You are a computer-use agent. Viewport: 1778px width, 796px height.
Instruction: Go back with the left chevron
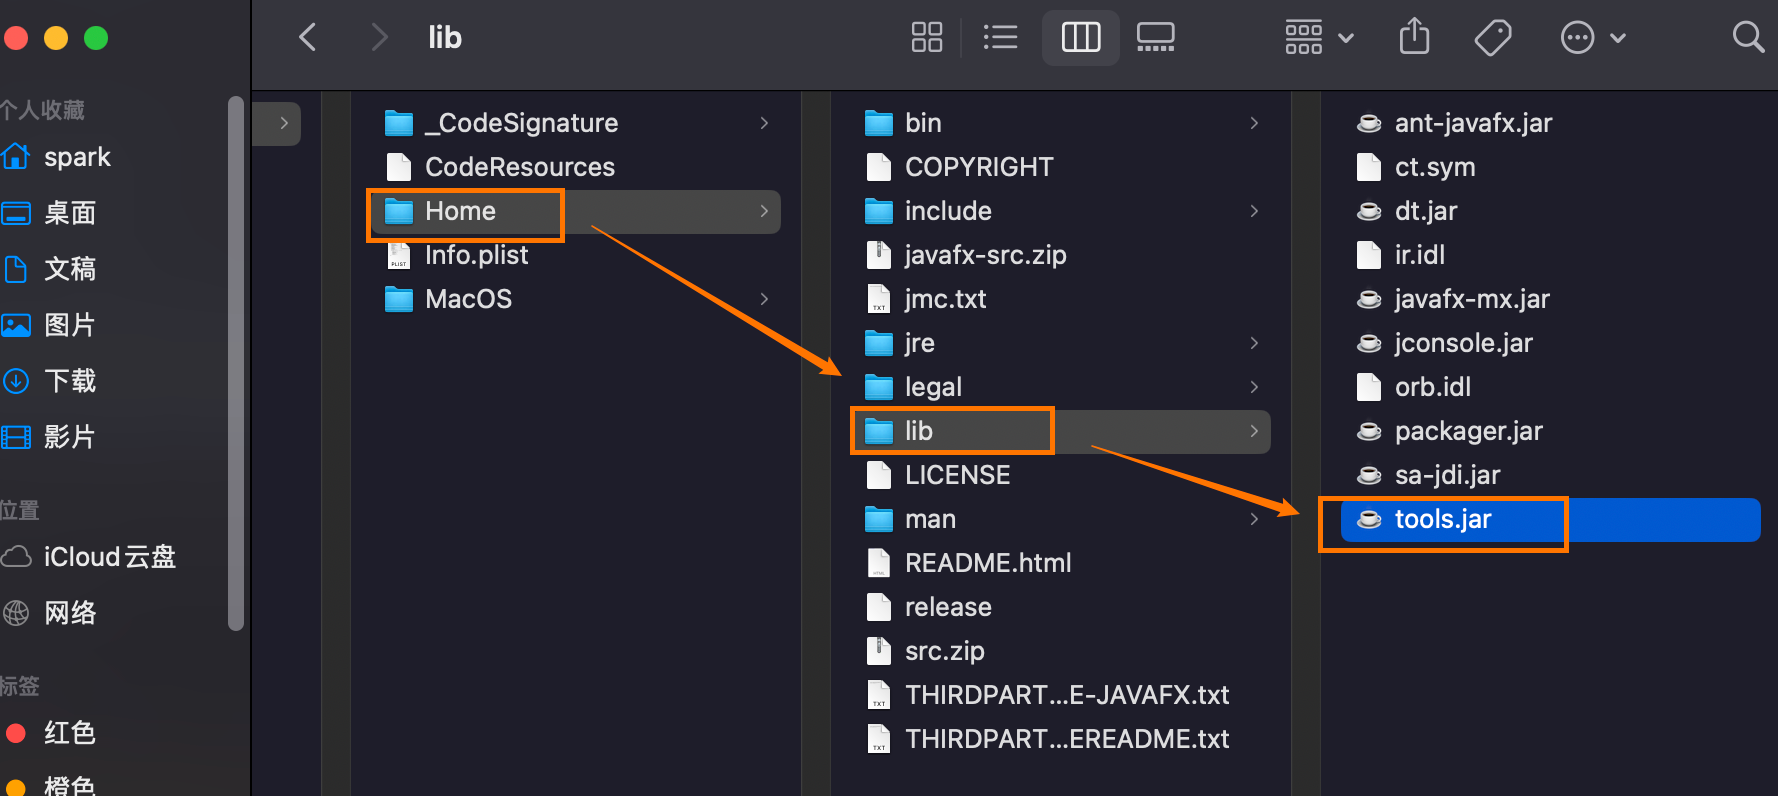(x=308, y=38)
